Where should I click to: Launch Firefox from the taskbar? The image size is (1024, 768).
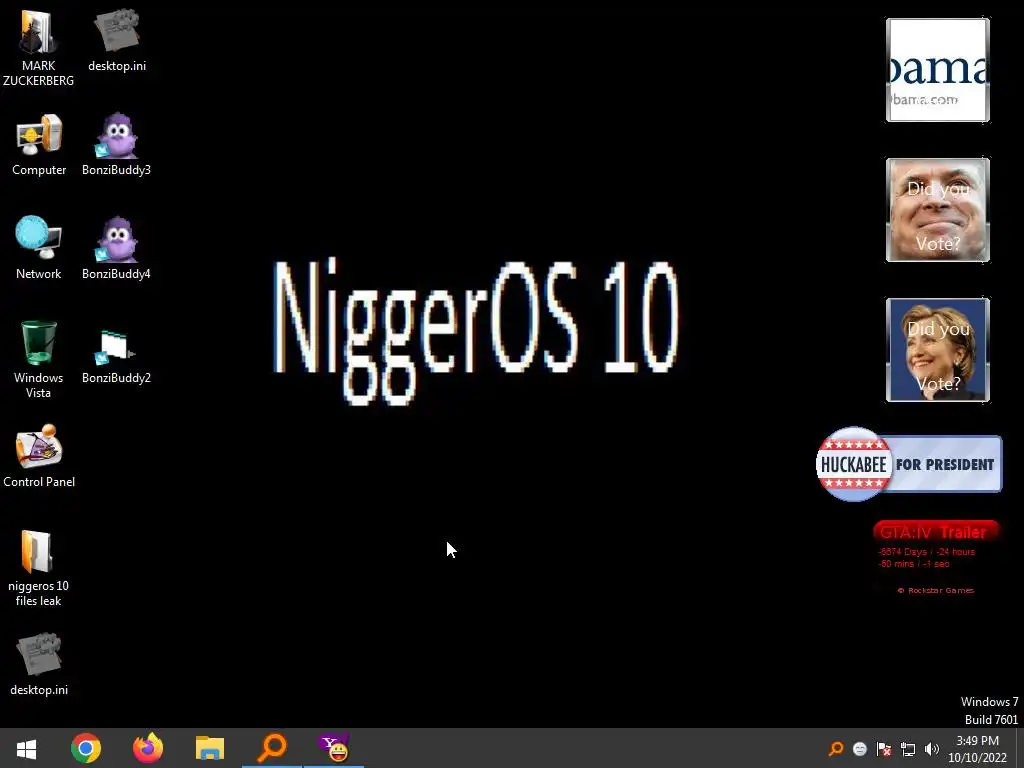(x=148, y=748)
